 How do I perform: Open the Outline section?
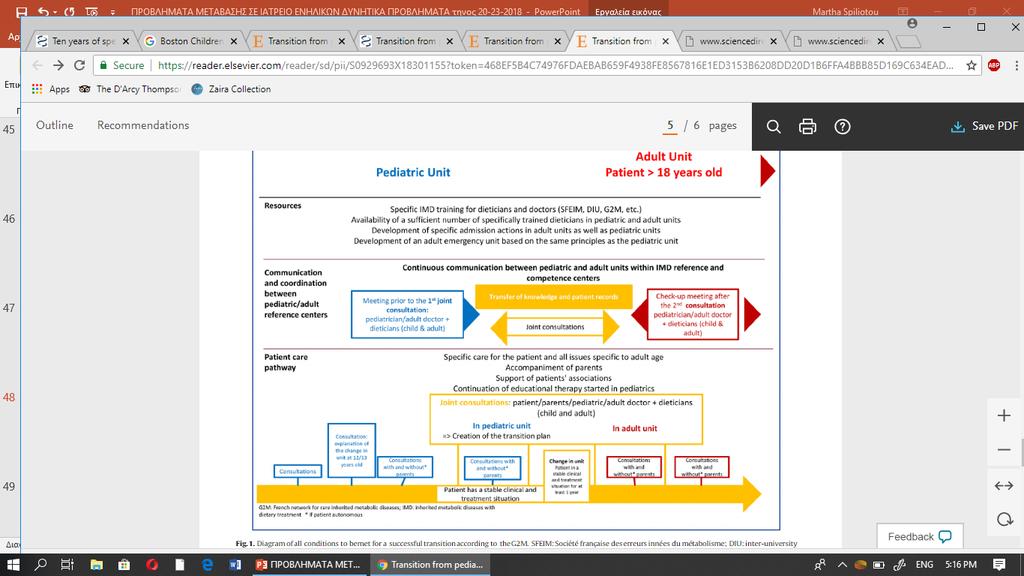point(54,125)
